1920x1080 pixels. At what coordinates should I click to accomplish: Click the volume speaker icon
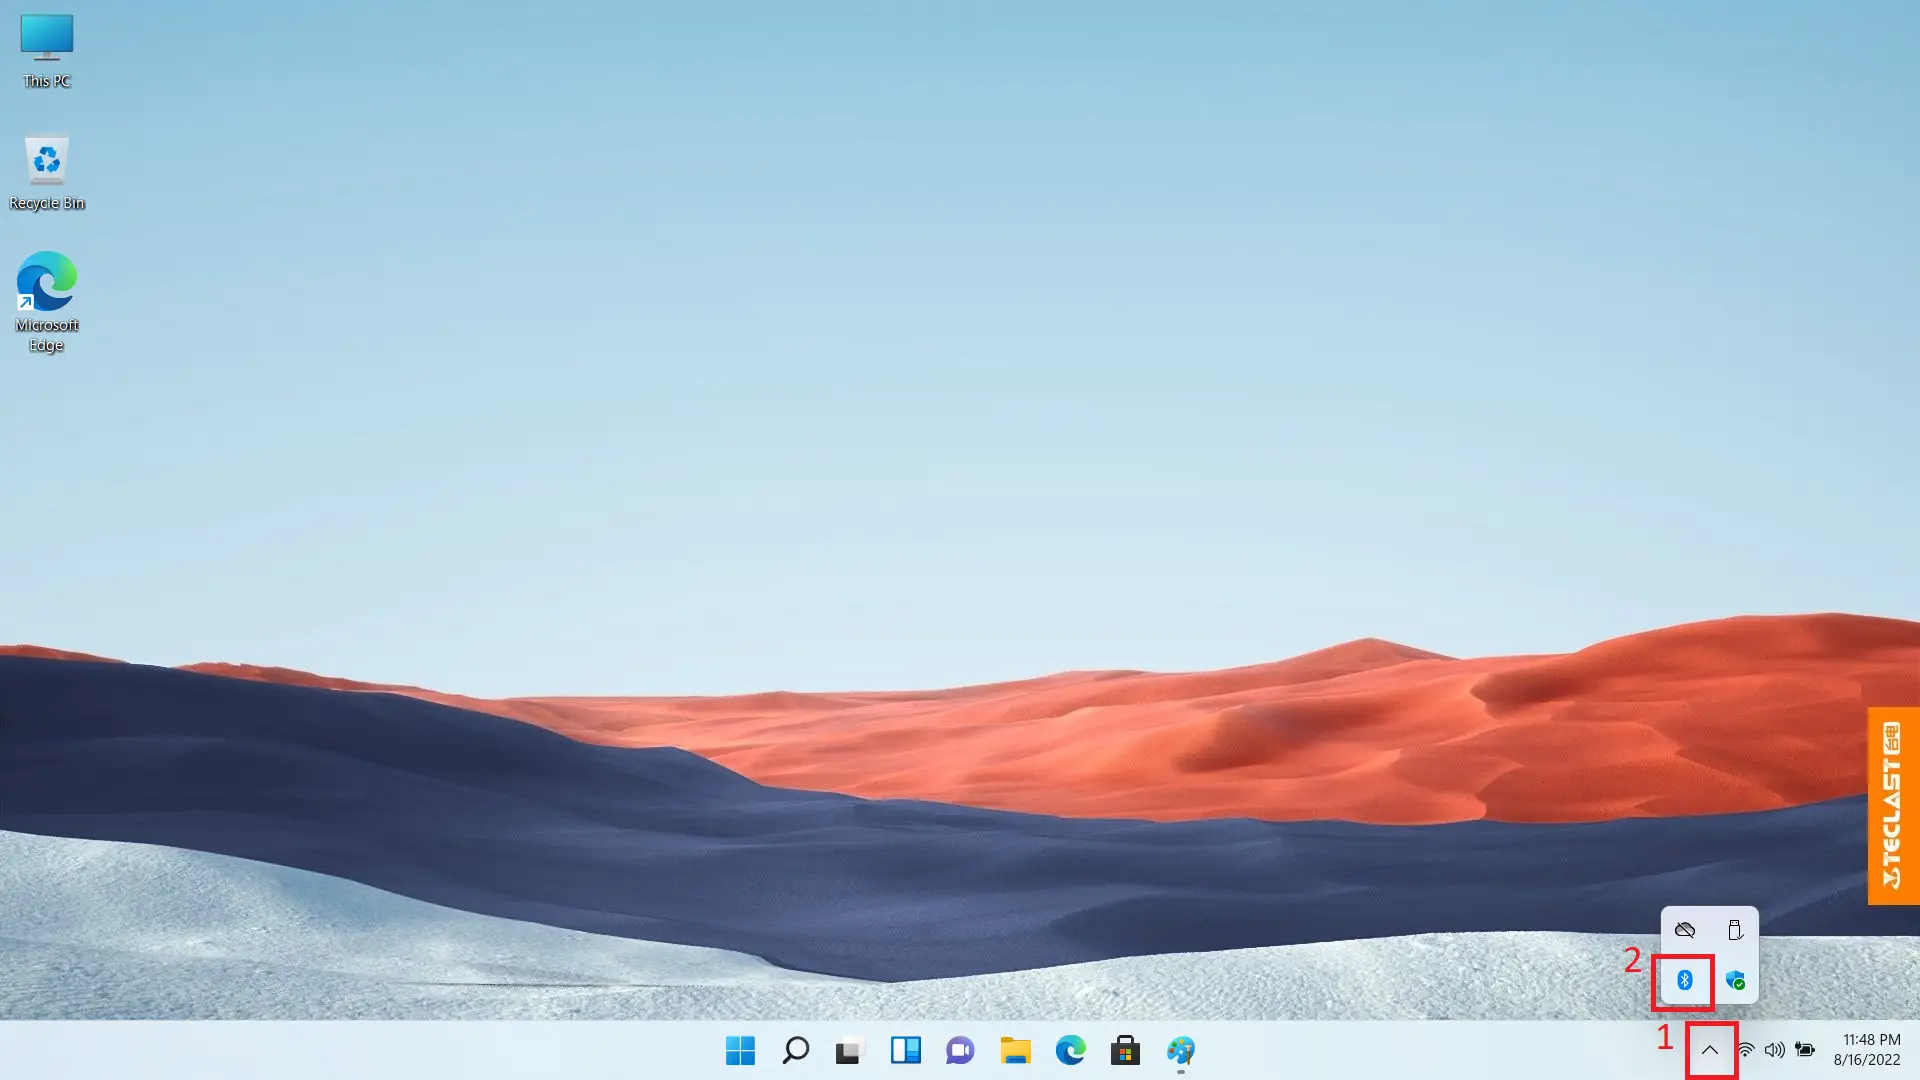click(x=1775, y=1051)
